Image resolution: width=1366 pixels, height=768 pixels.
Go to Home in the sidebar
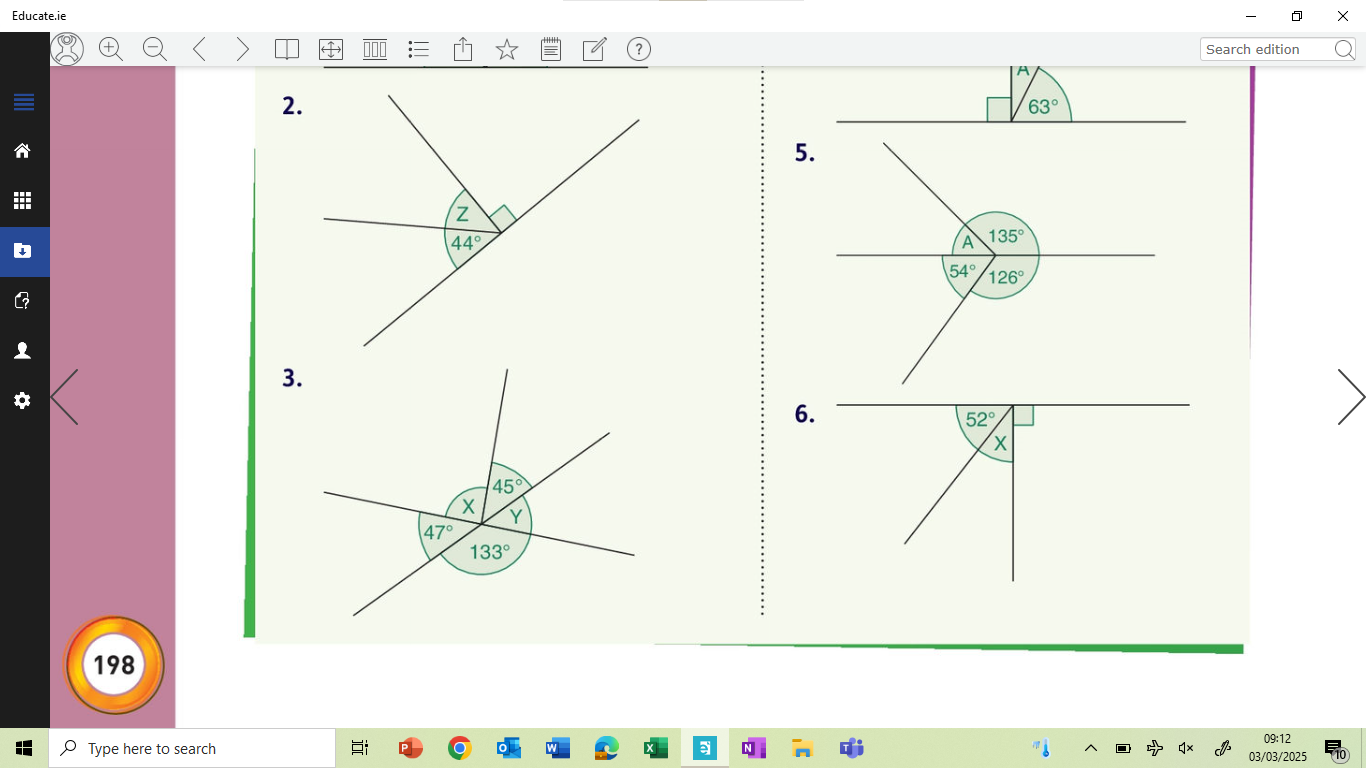24,150
